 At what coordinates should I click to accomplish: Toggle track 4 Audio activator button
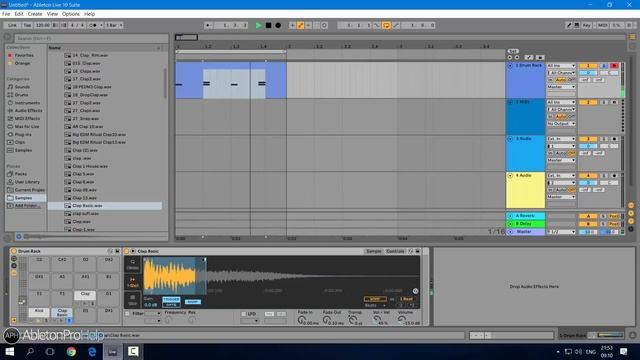[x=588, y=176]
